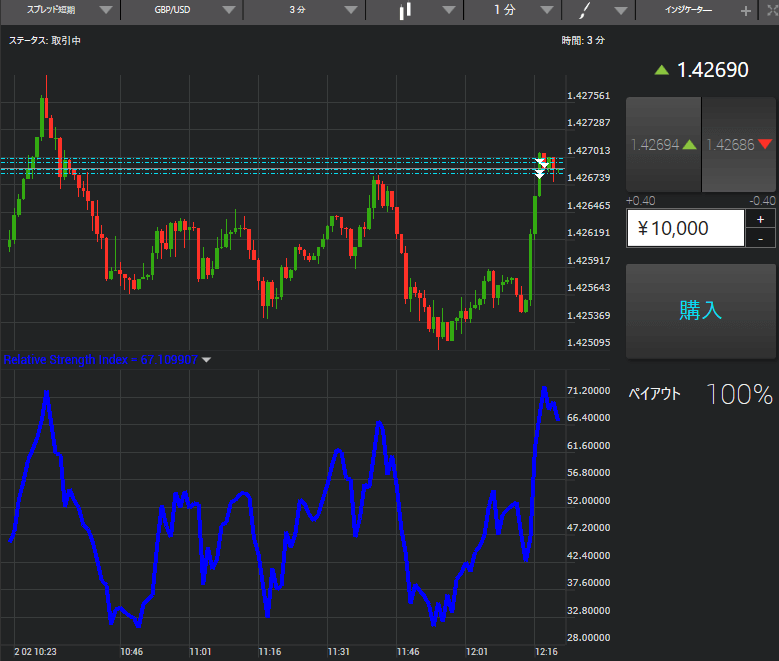This screenshot has height=661, width=779.
Task: Open the GBP/USD currency pair dropdown
Action: (182, 10)
